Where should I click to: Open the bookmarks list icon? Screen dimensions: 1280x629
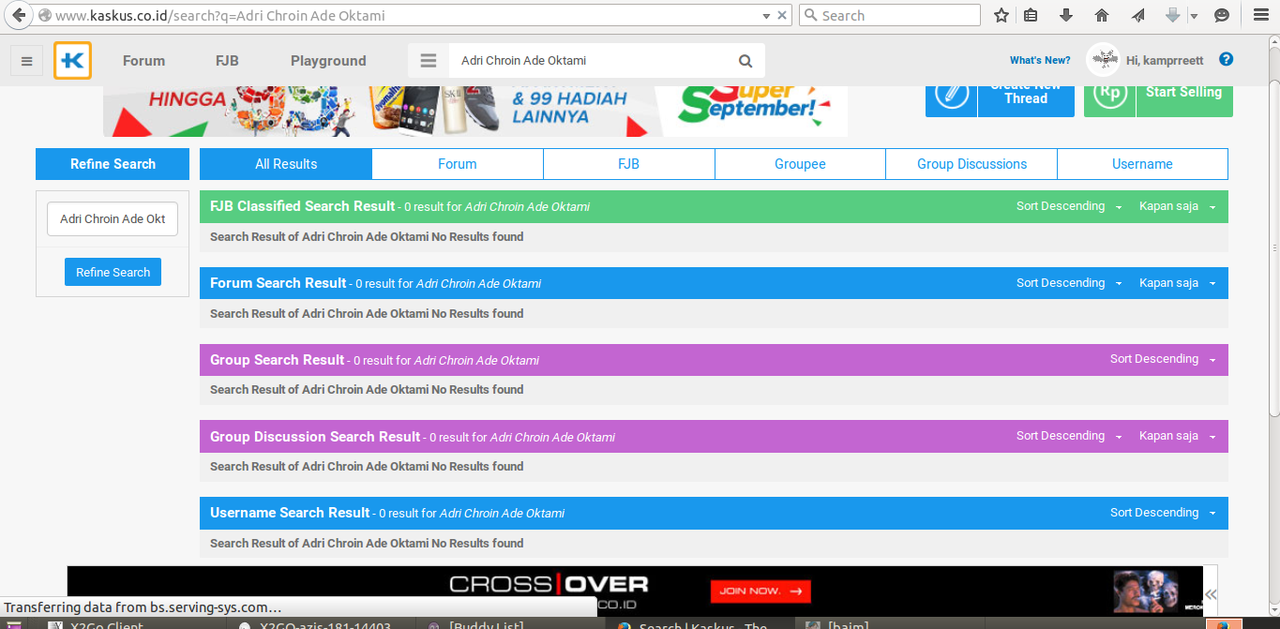click(x=1031, y=16)
